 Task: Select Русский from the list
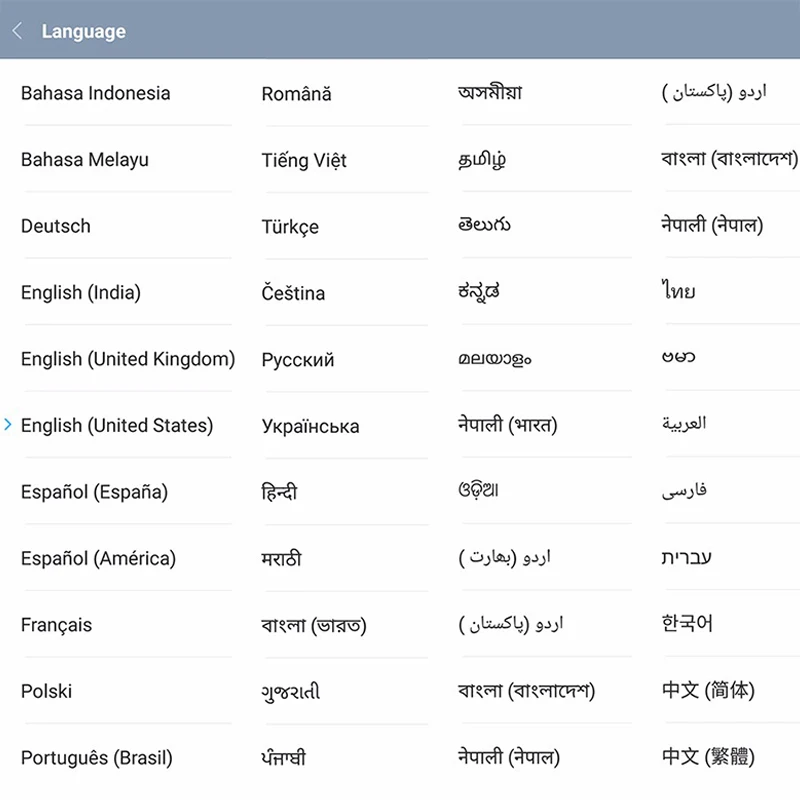[298, 360]
